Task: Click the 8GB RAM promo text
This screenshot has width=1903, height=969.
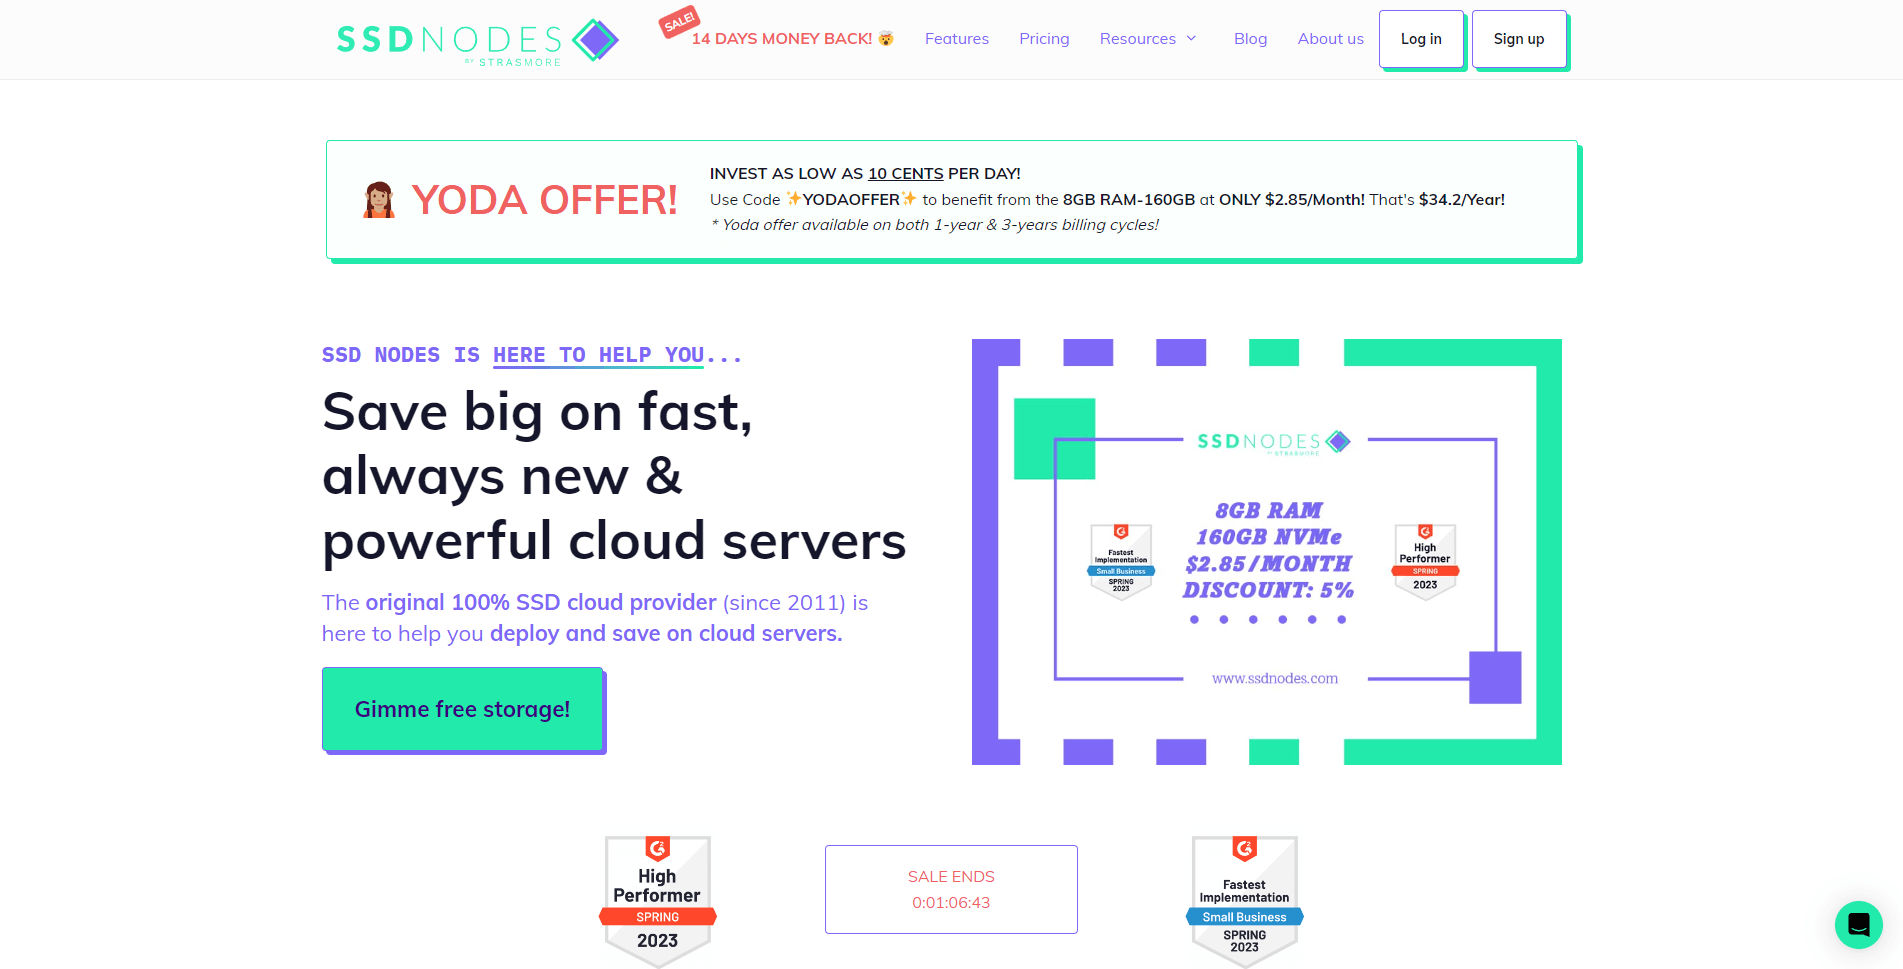Action: [x=1269, y=510]
